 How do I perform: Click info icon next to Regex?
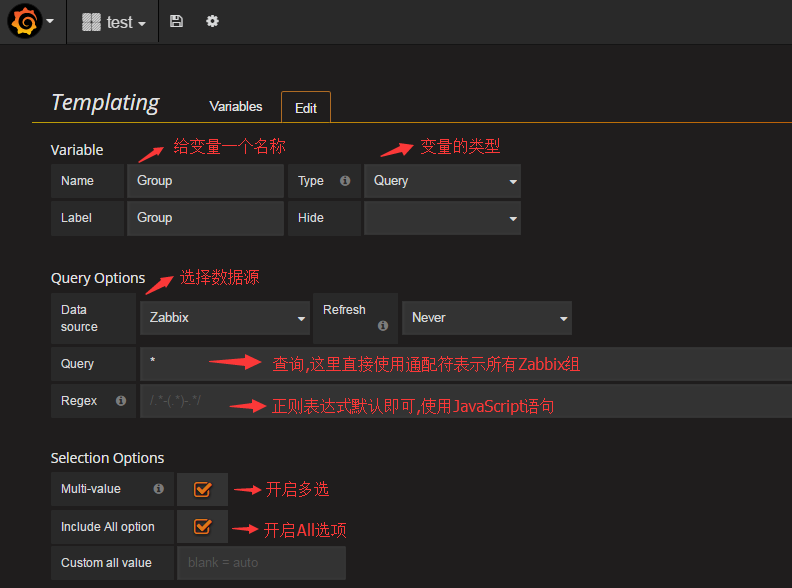click(121, 401)
